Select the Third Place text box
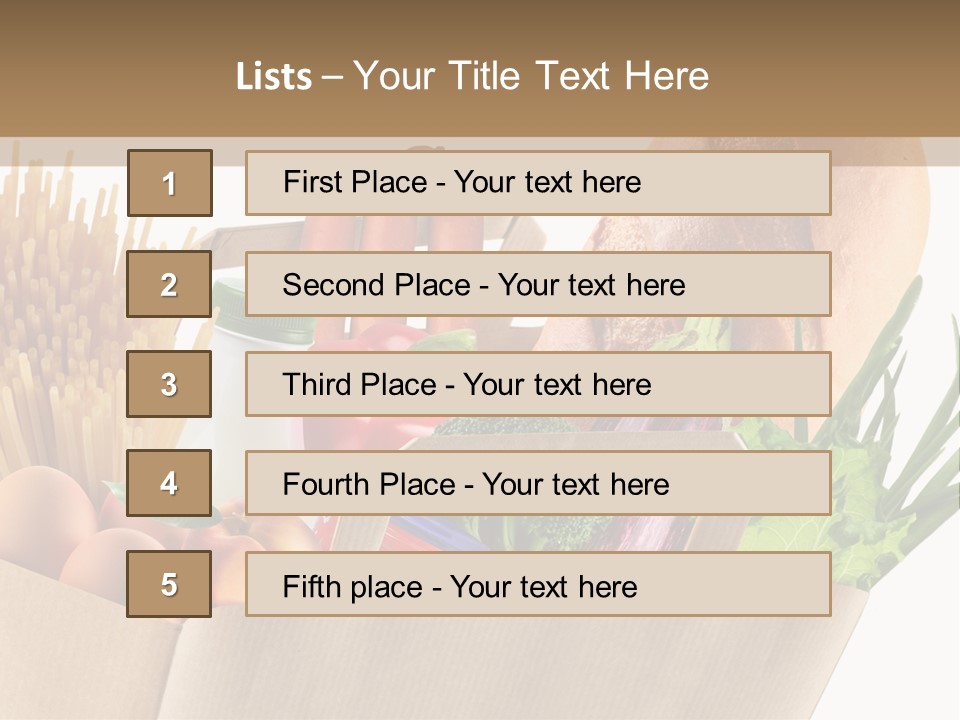The image size is (960, 720). tap(537, 384)
